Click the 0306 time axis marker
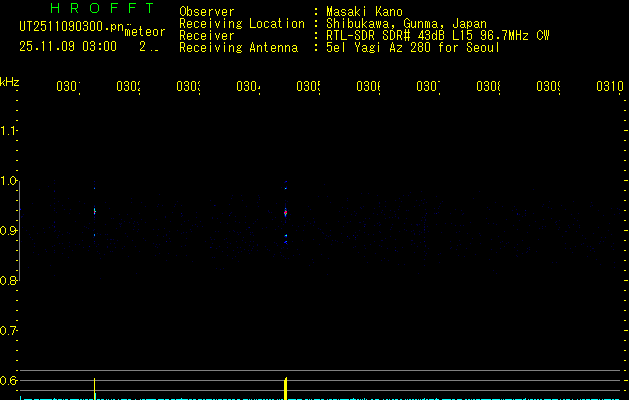 coord(368,87)
